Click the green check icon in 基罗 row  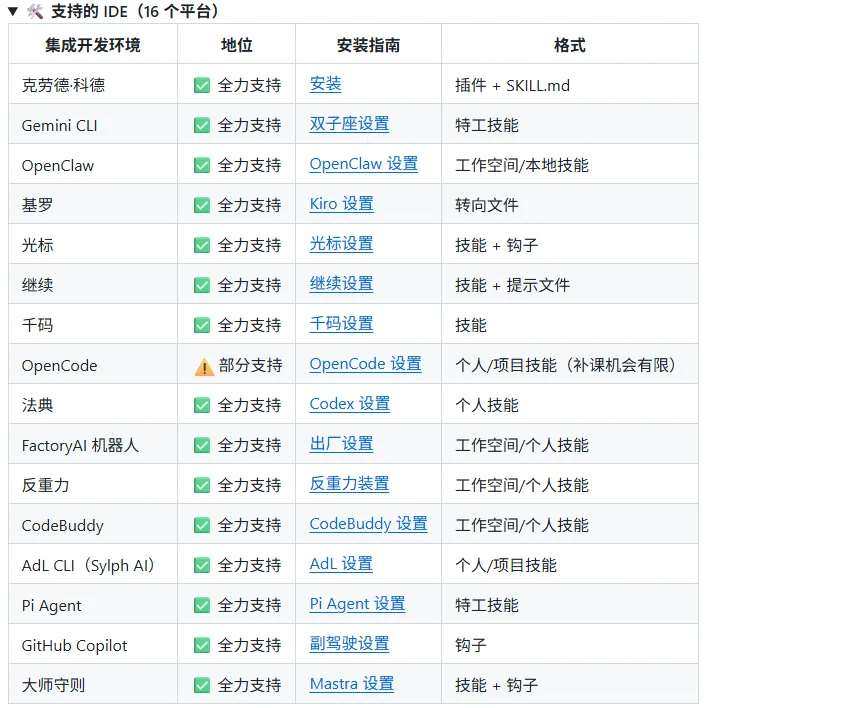coord(202,205)
